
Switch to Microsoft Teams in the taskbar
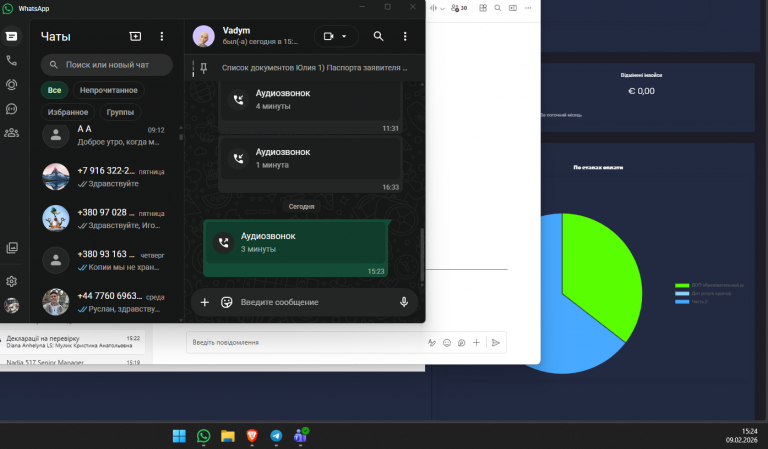point(300,435)
